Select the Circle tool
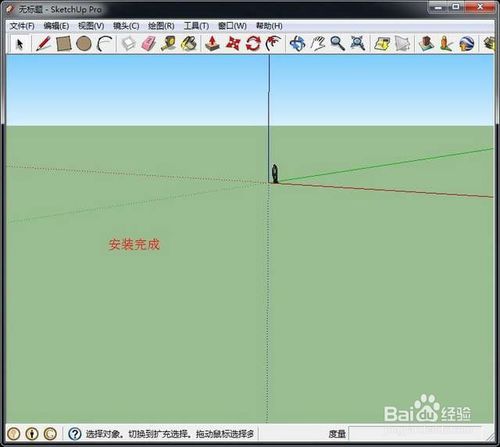The height and width of the screenshot is (447, 500). 84,44
